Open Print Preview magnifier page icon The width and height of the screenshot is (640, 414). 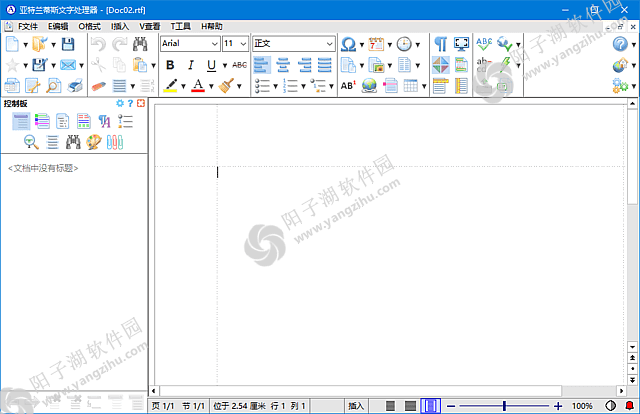(x=53, y=86)
